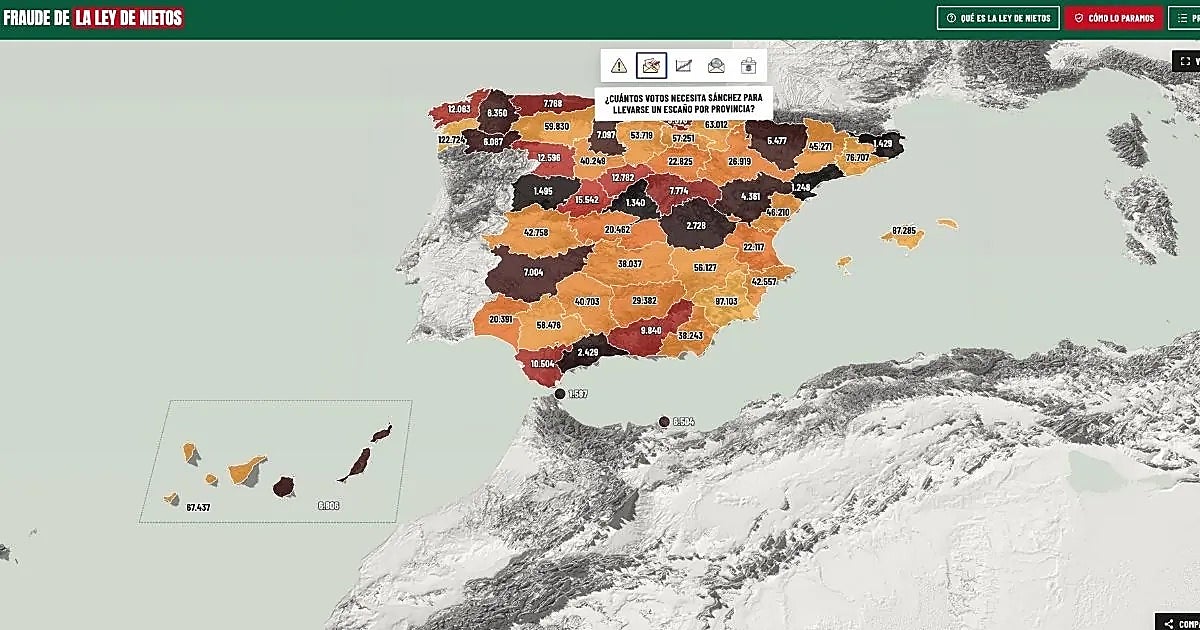Click the list icon button in header

[x=1184, y=18]
